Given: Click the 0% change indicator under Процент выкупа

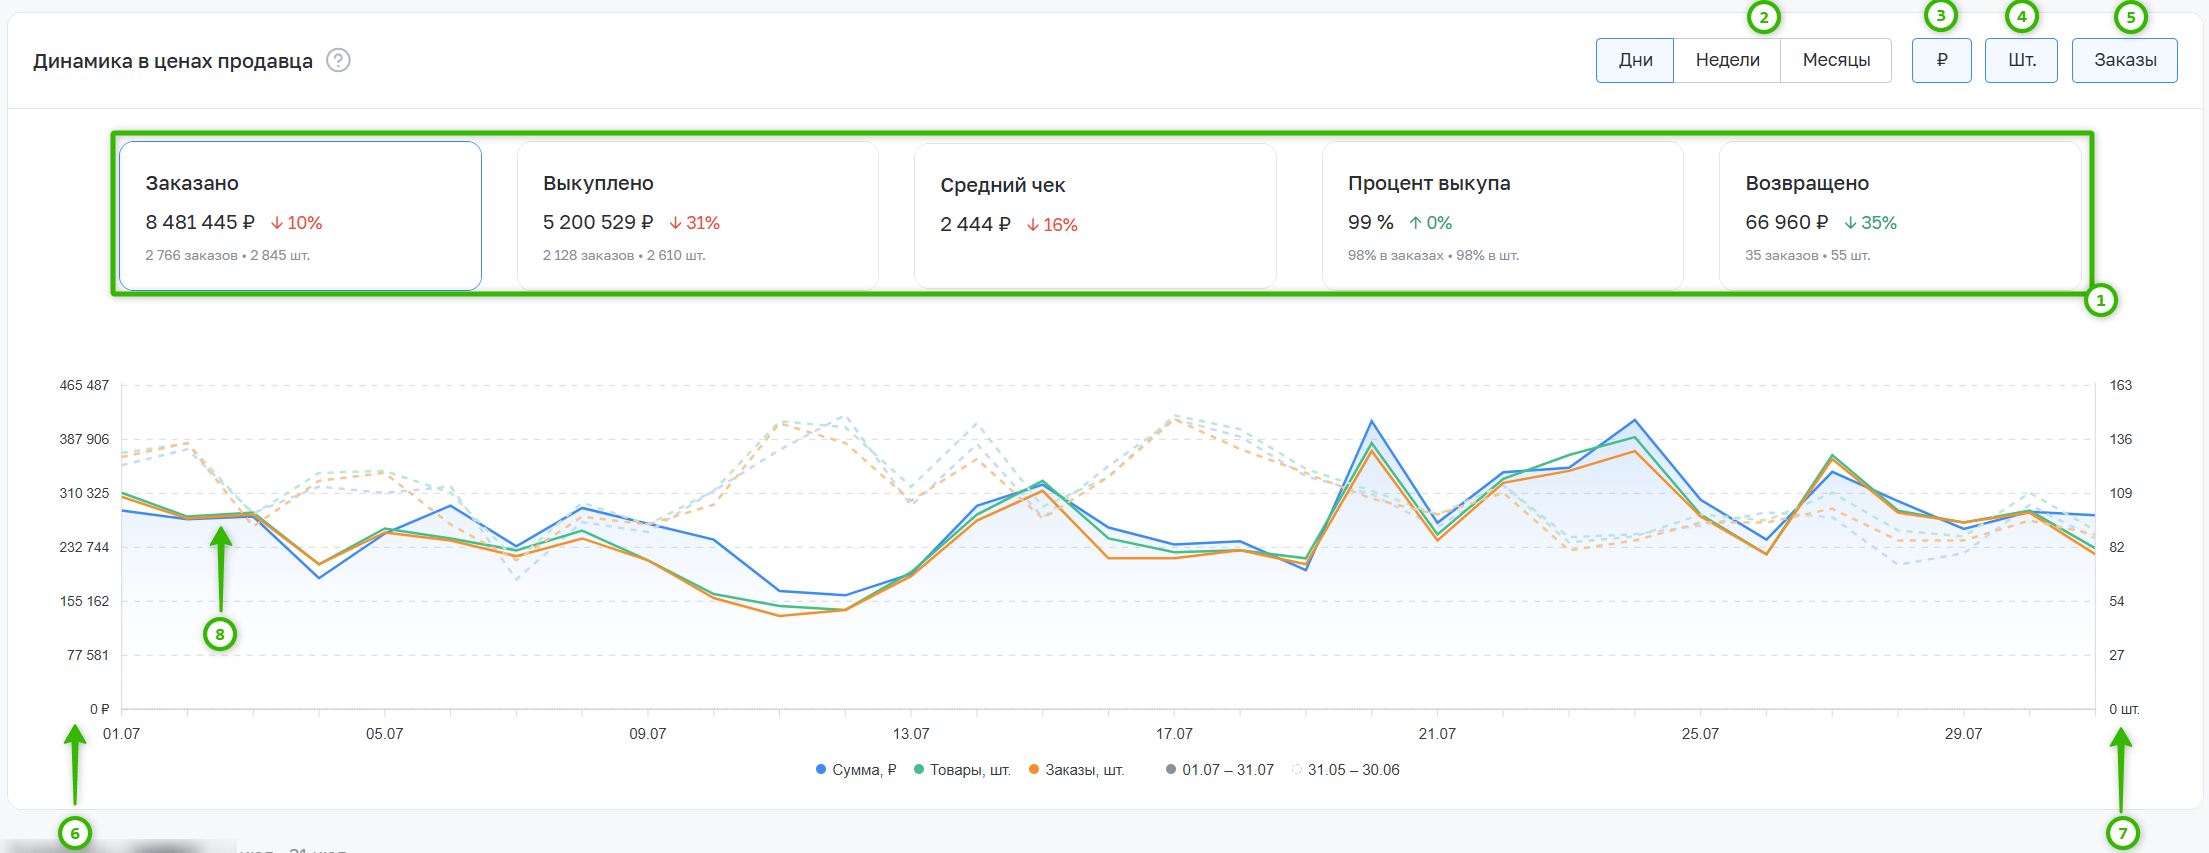Looking at the screenshot, I should (1430, 223).
